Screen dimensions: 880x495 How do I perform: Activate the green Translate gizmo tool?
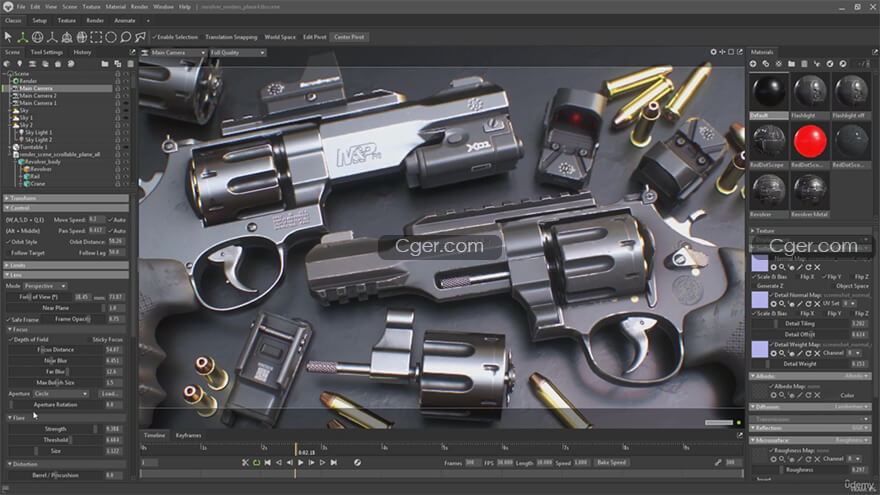coord(22,37)
